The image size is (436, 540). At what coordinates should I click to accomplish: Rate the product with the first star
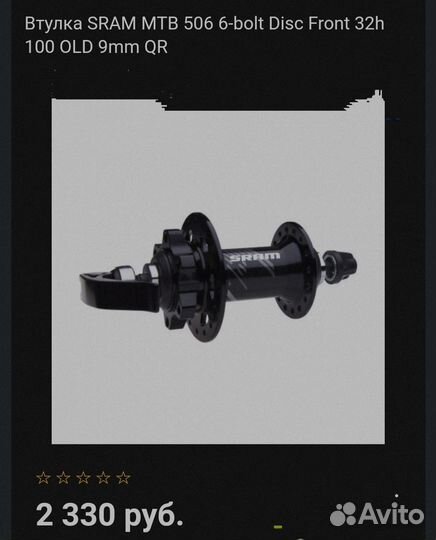pyautogui.click(x=43, y=478)
